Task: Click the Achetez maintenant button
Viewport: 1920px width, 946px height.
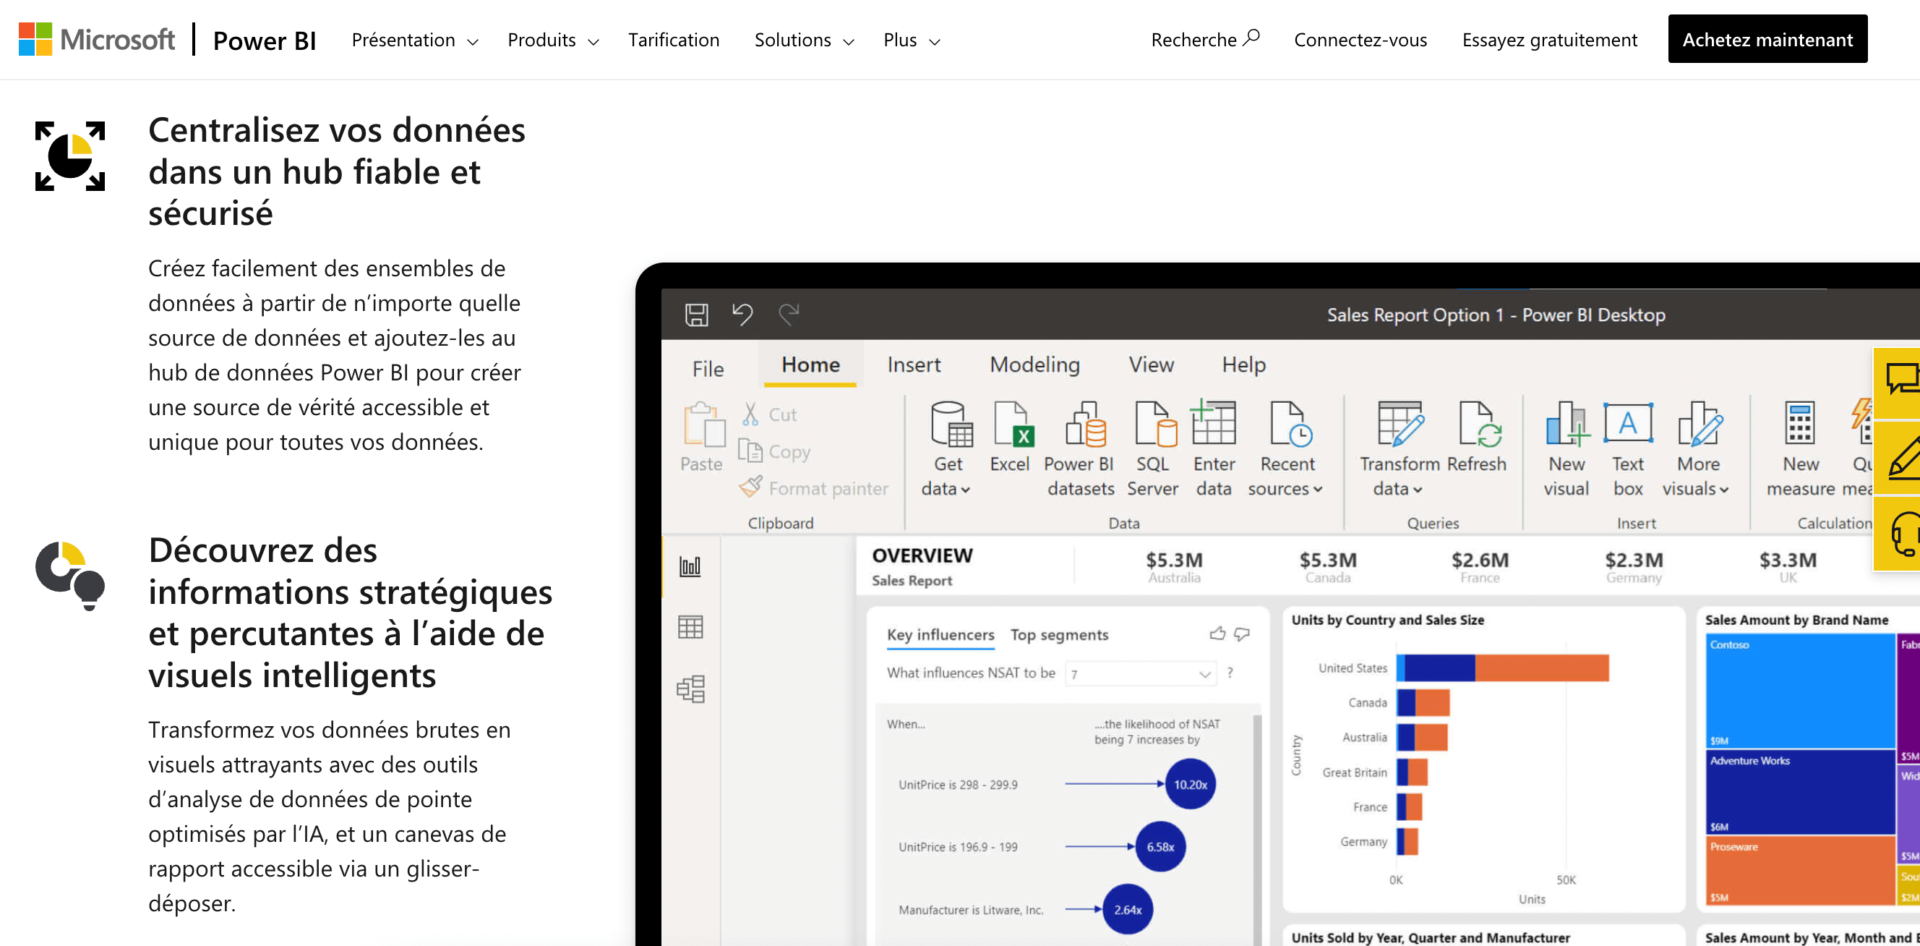Action: pyautogui.click(x=1767, y=39)
